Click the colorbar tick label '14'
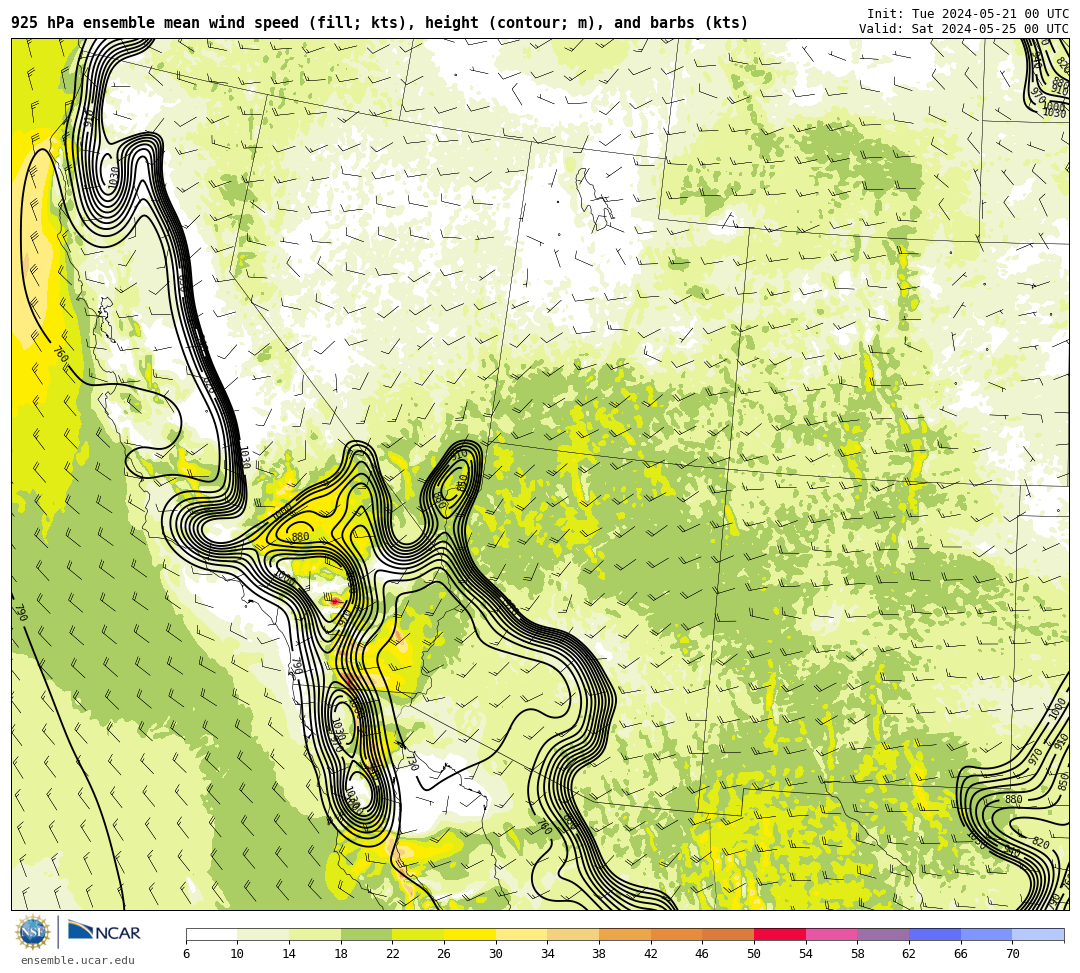This screenshot has height=973, width=1080. pyautogui.click(x=289, y=954)
